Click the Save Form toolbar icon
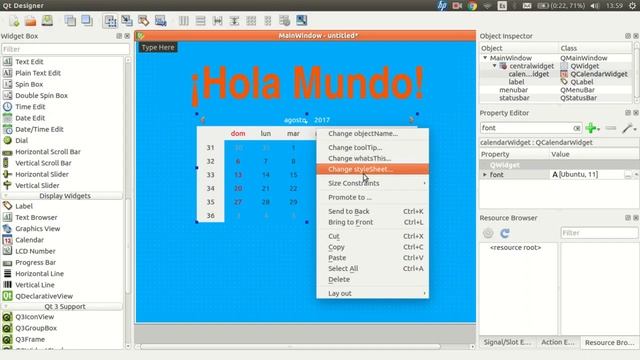The image size is (640, 360). pyautogui.click(x=47, y=20)
